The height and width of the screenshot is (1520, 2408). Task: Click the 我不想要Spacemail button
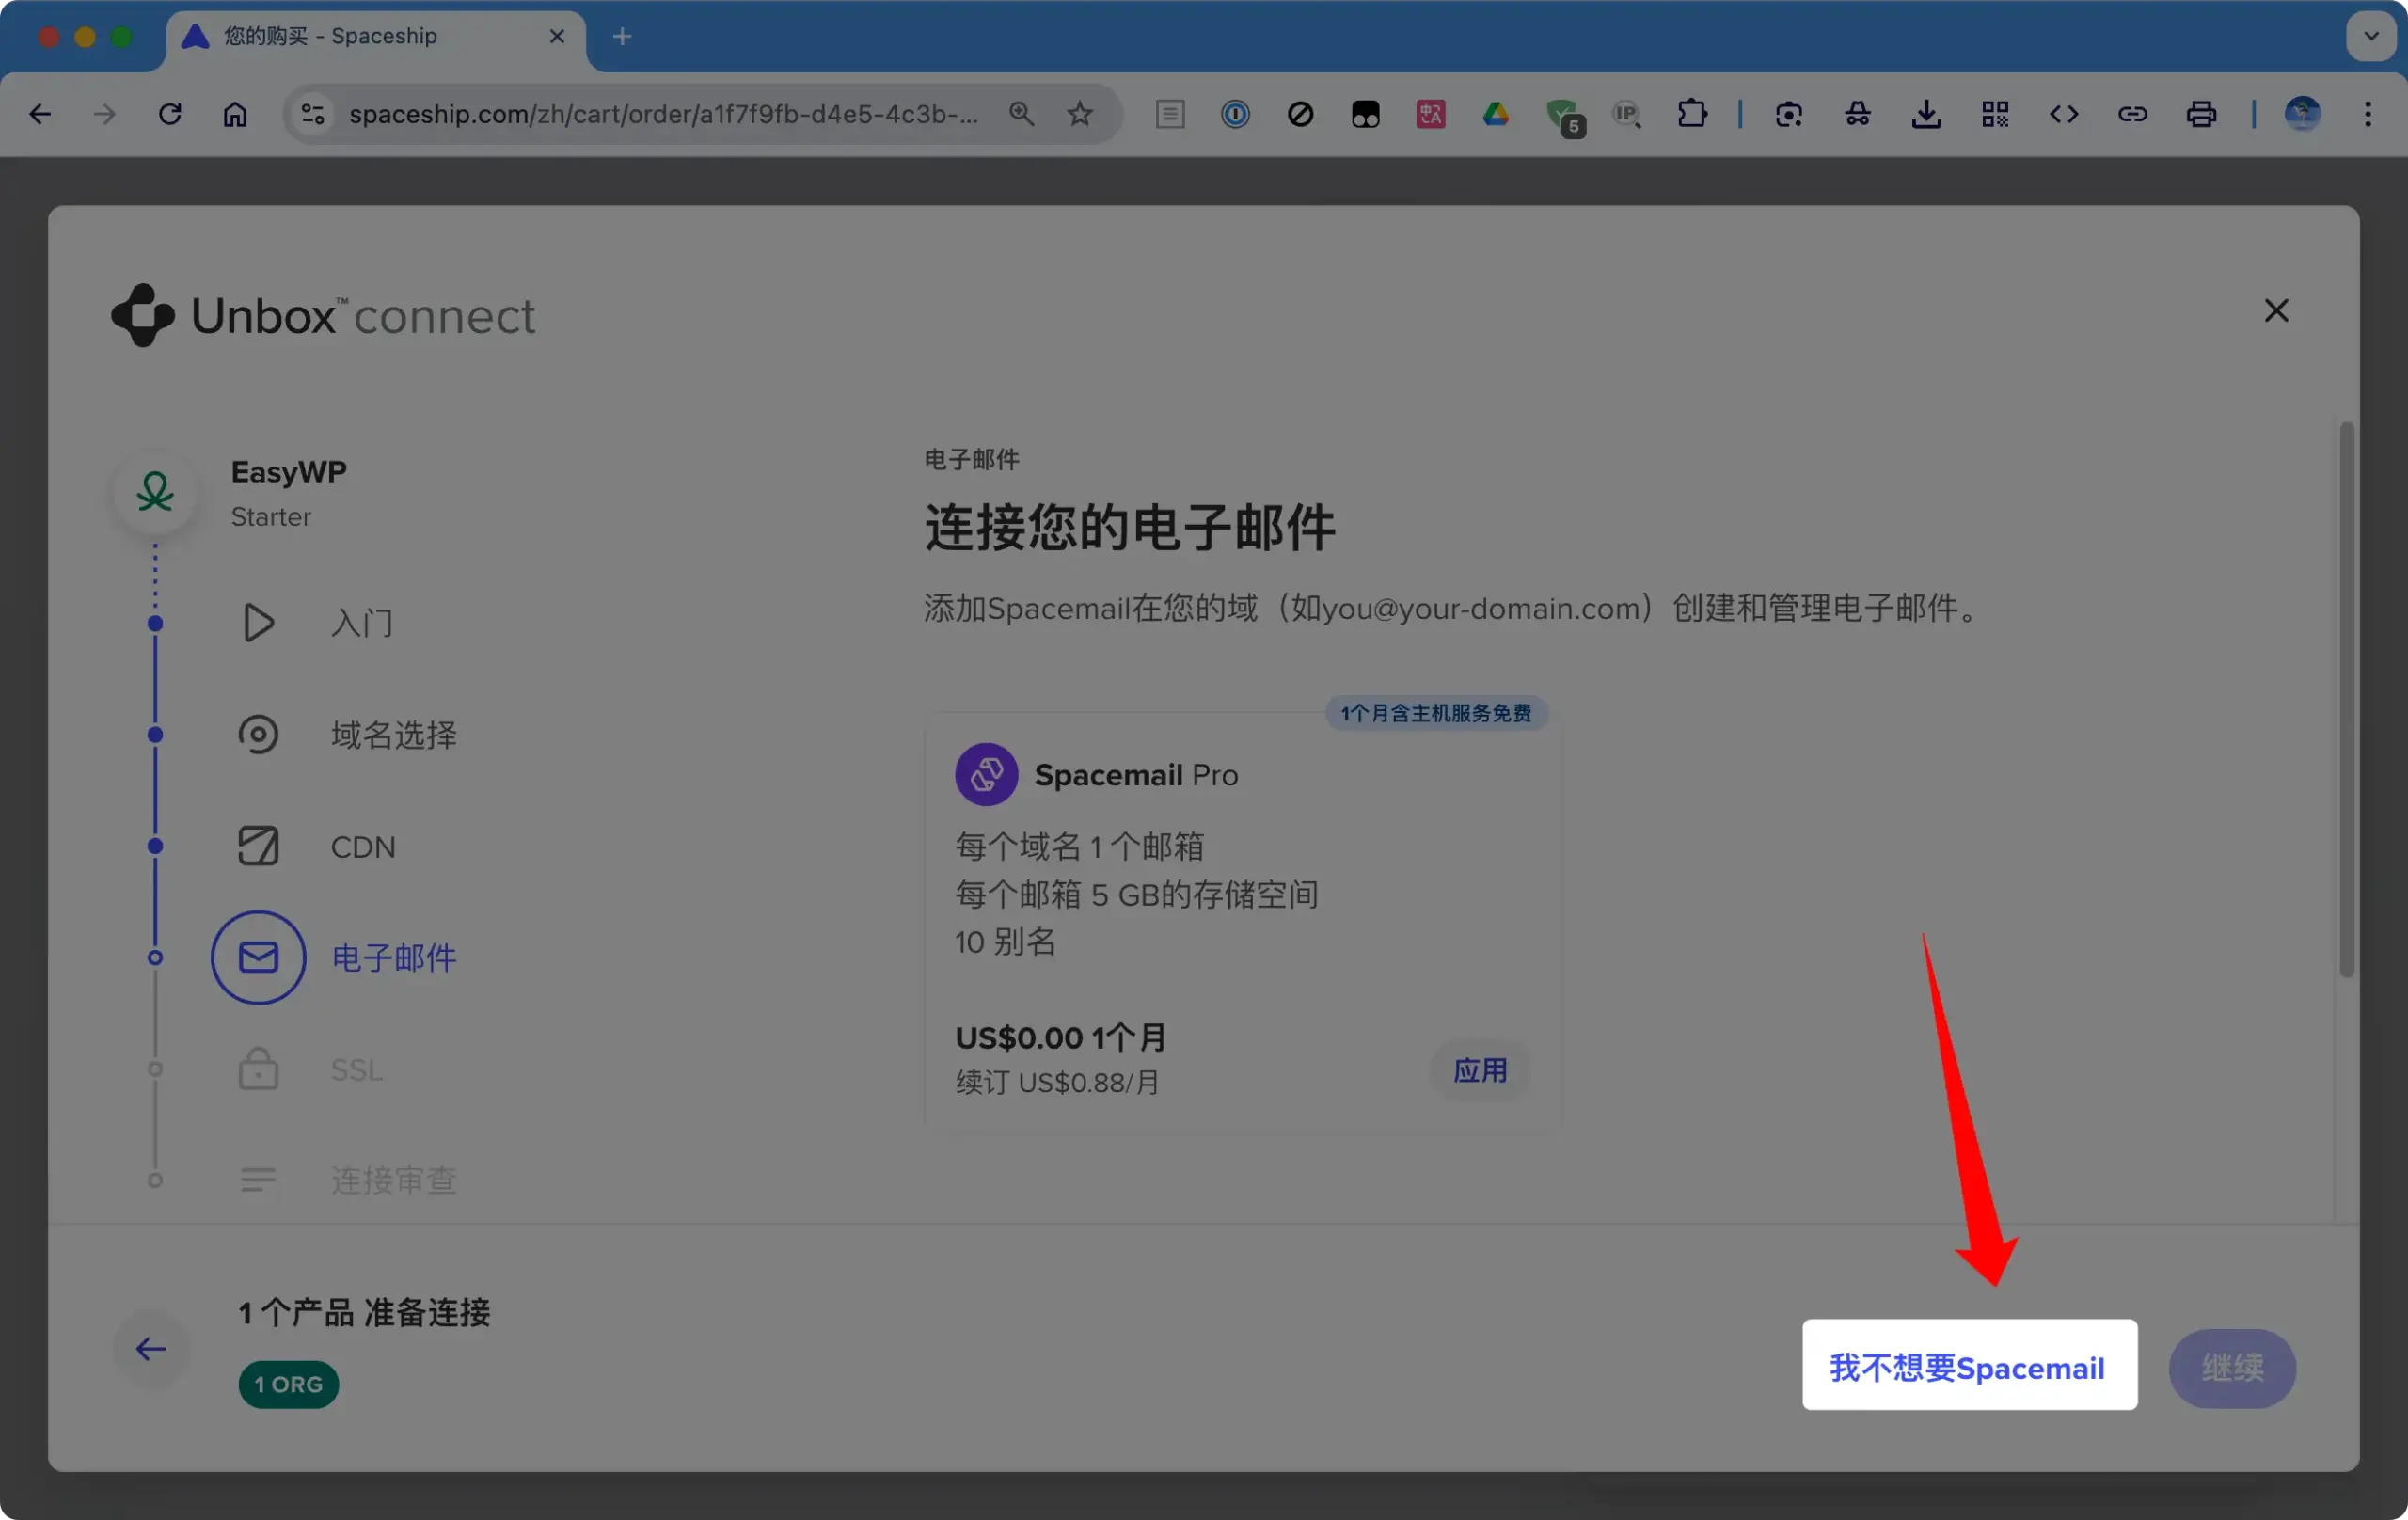click(1969, 1365)
